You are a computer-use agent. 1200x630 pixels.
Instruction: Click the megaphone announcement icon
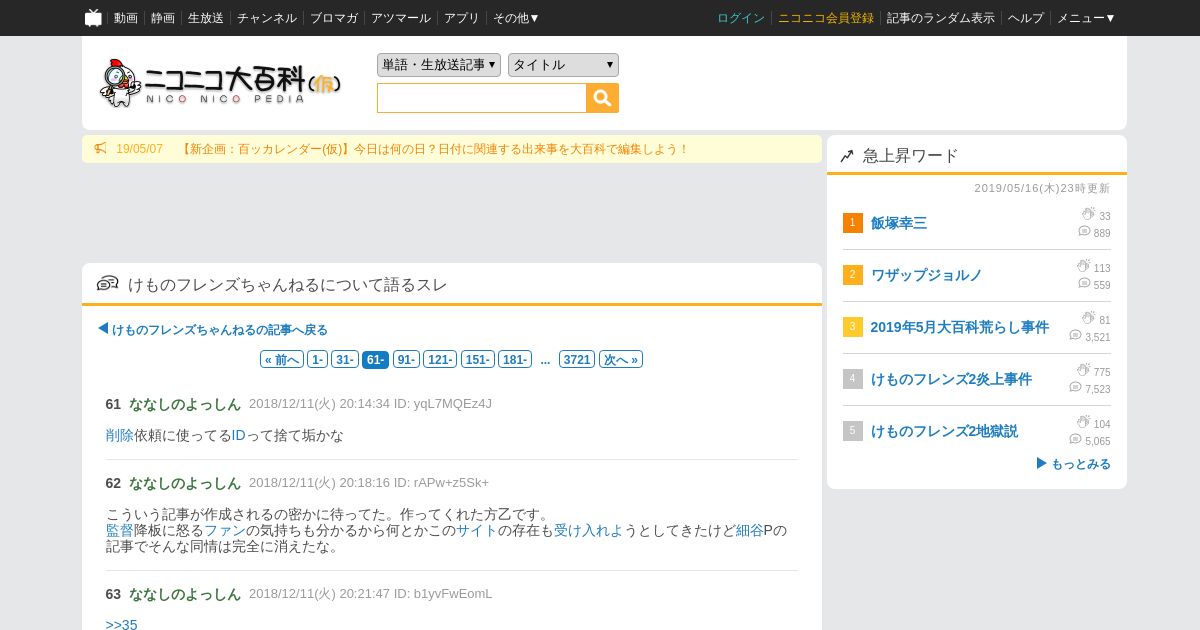[100, 149]
